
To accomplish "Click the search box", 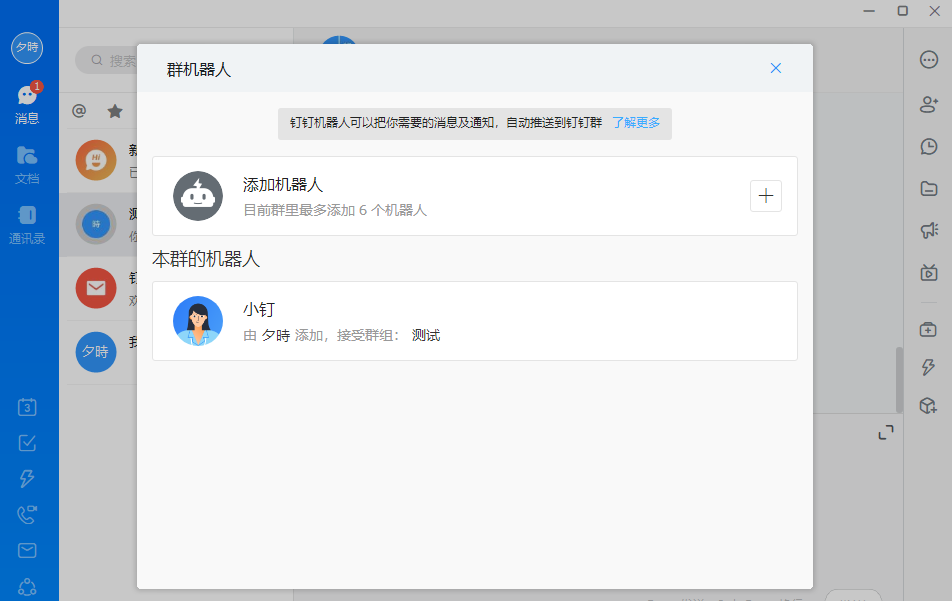I will (x=106, y=60).
